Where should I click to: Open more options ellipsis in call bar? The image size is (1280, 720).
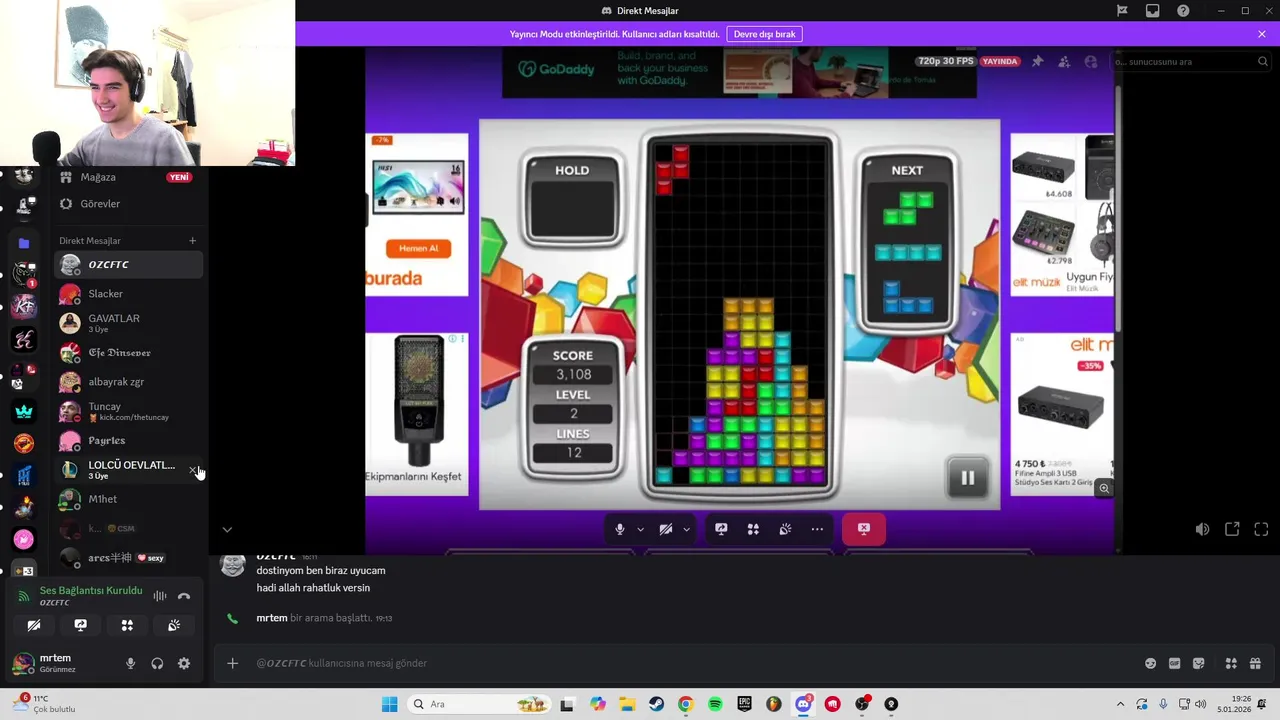pos(817,529)
